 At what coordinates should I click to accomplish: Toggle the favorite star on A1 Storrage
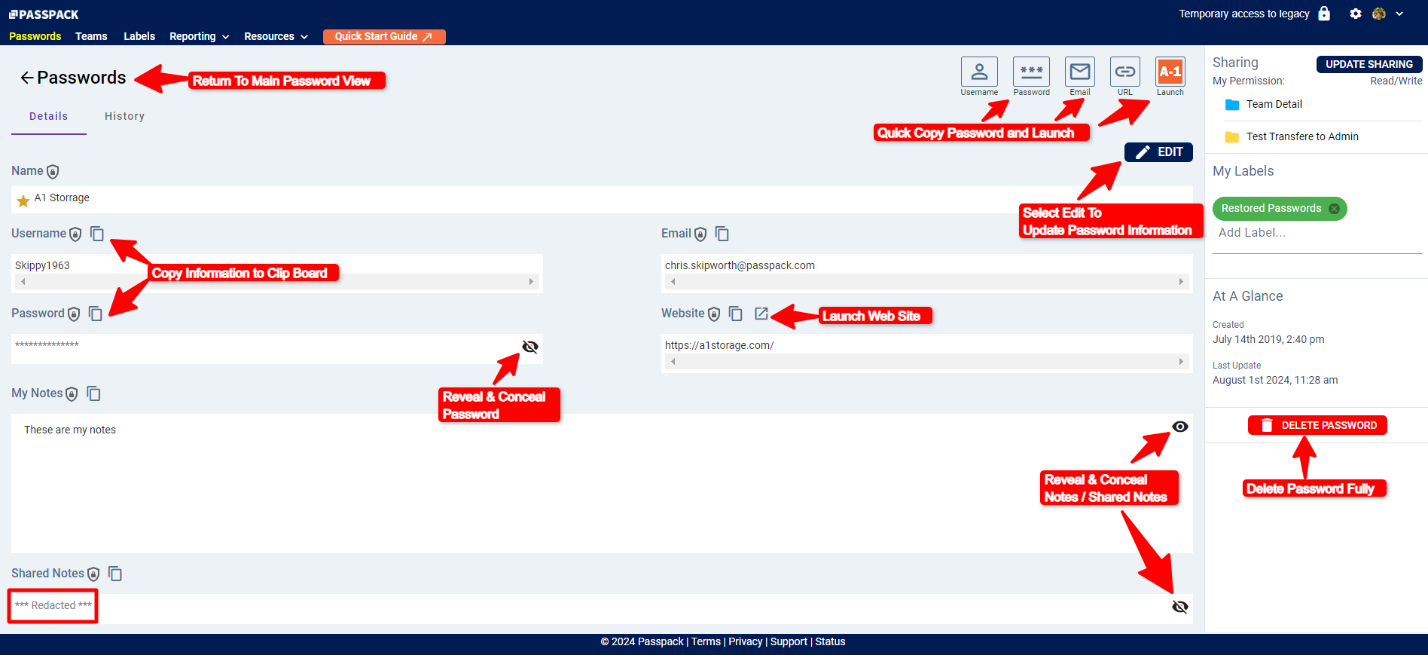pyautogui.click(x=23, y=201)
